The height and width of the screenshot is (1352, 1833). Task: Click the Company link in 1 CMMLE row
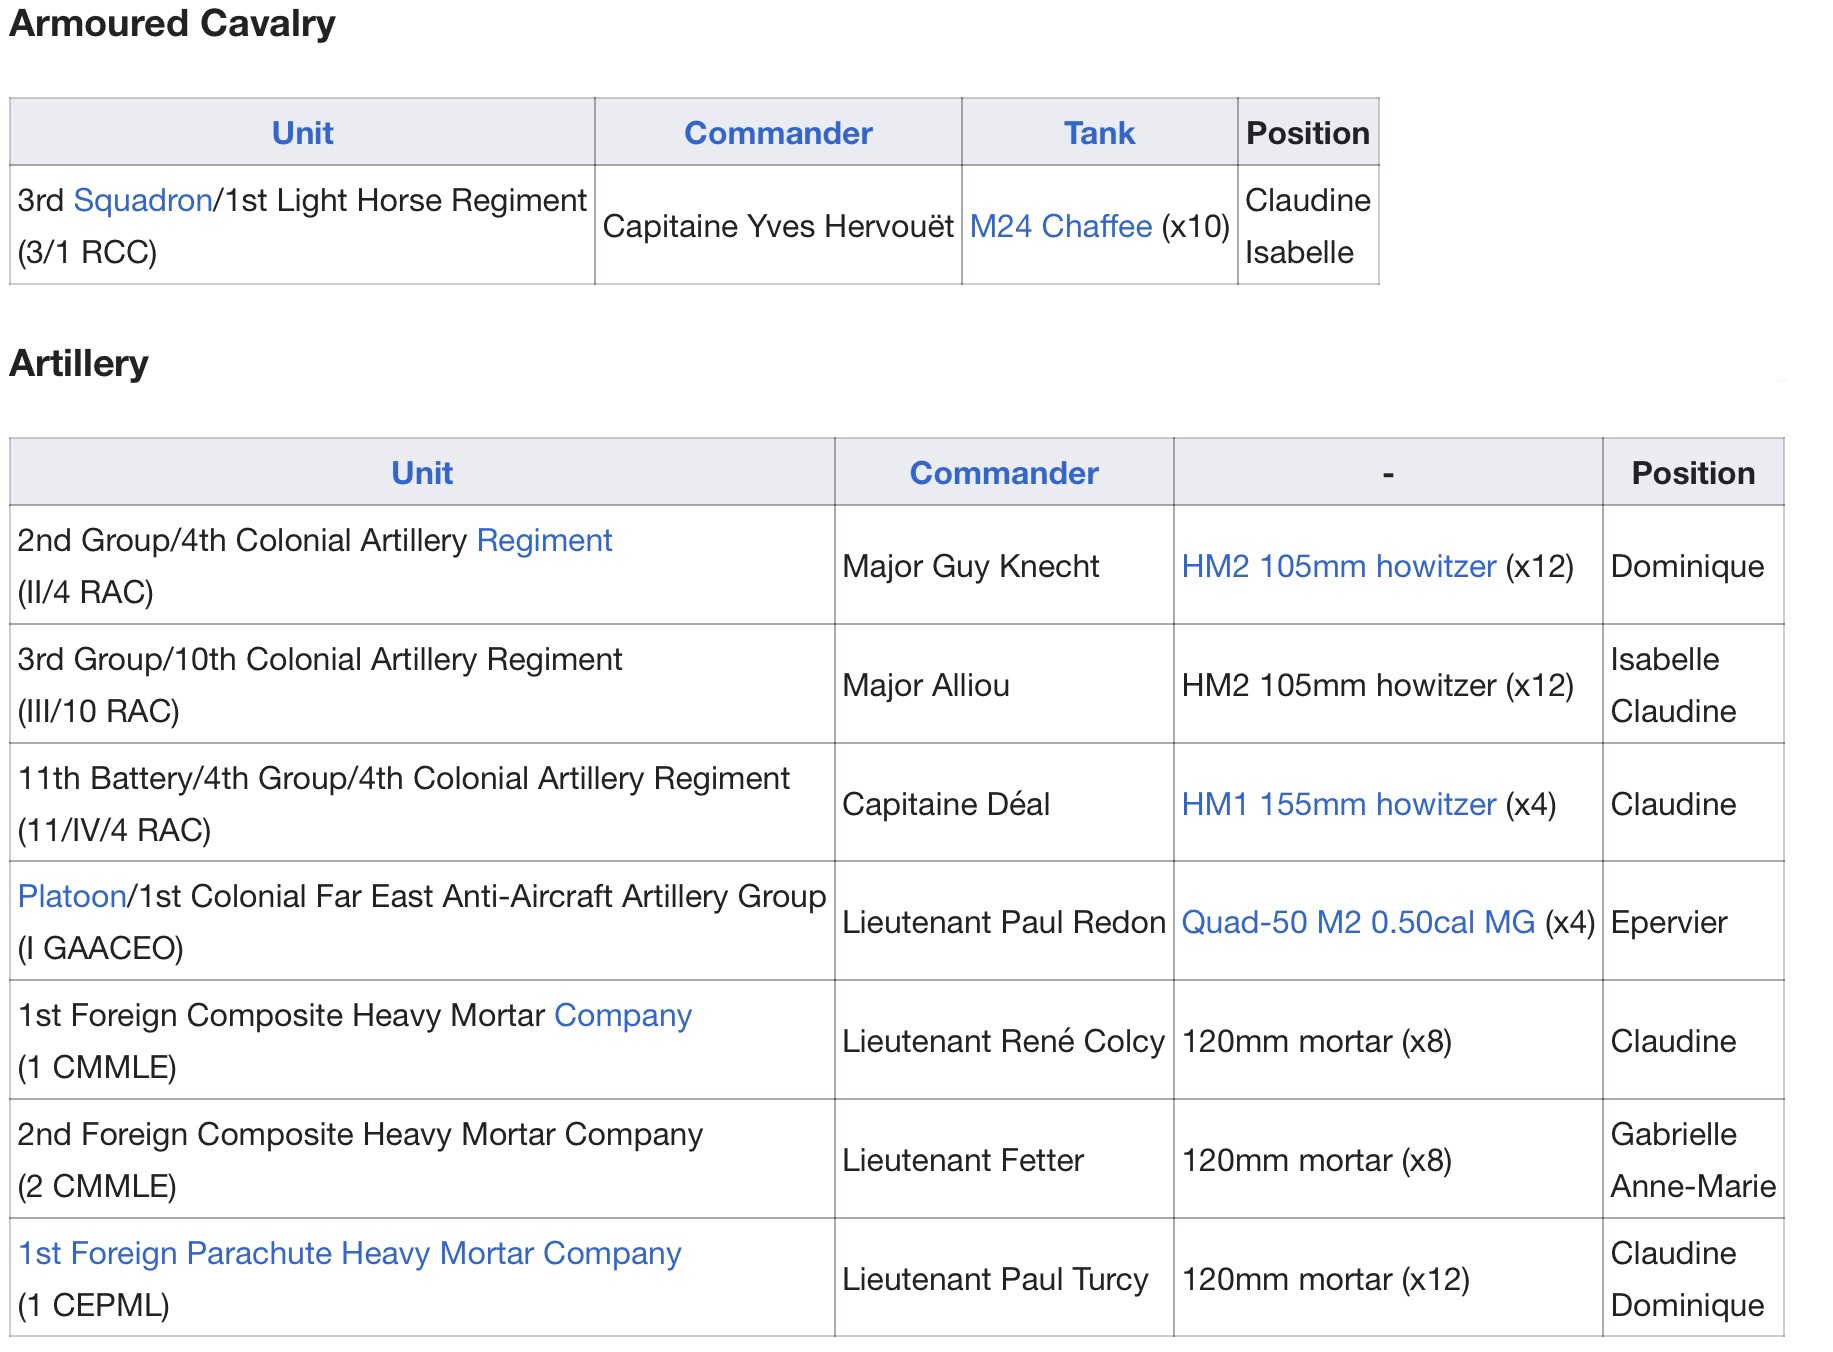coord(622,1015)
